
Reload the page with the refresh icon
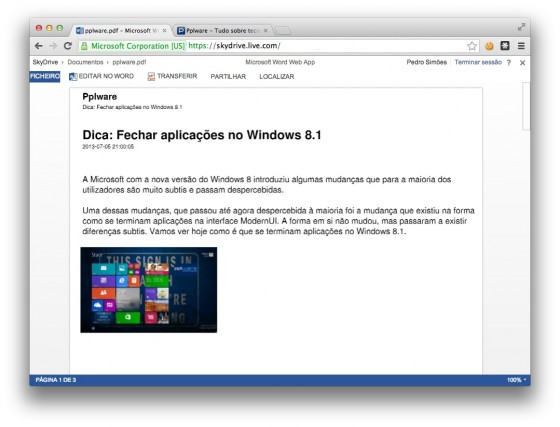[68, 46]
